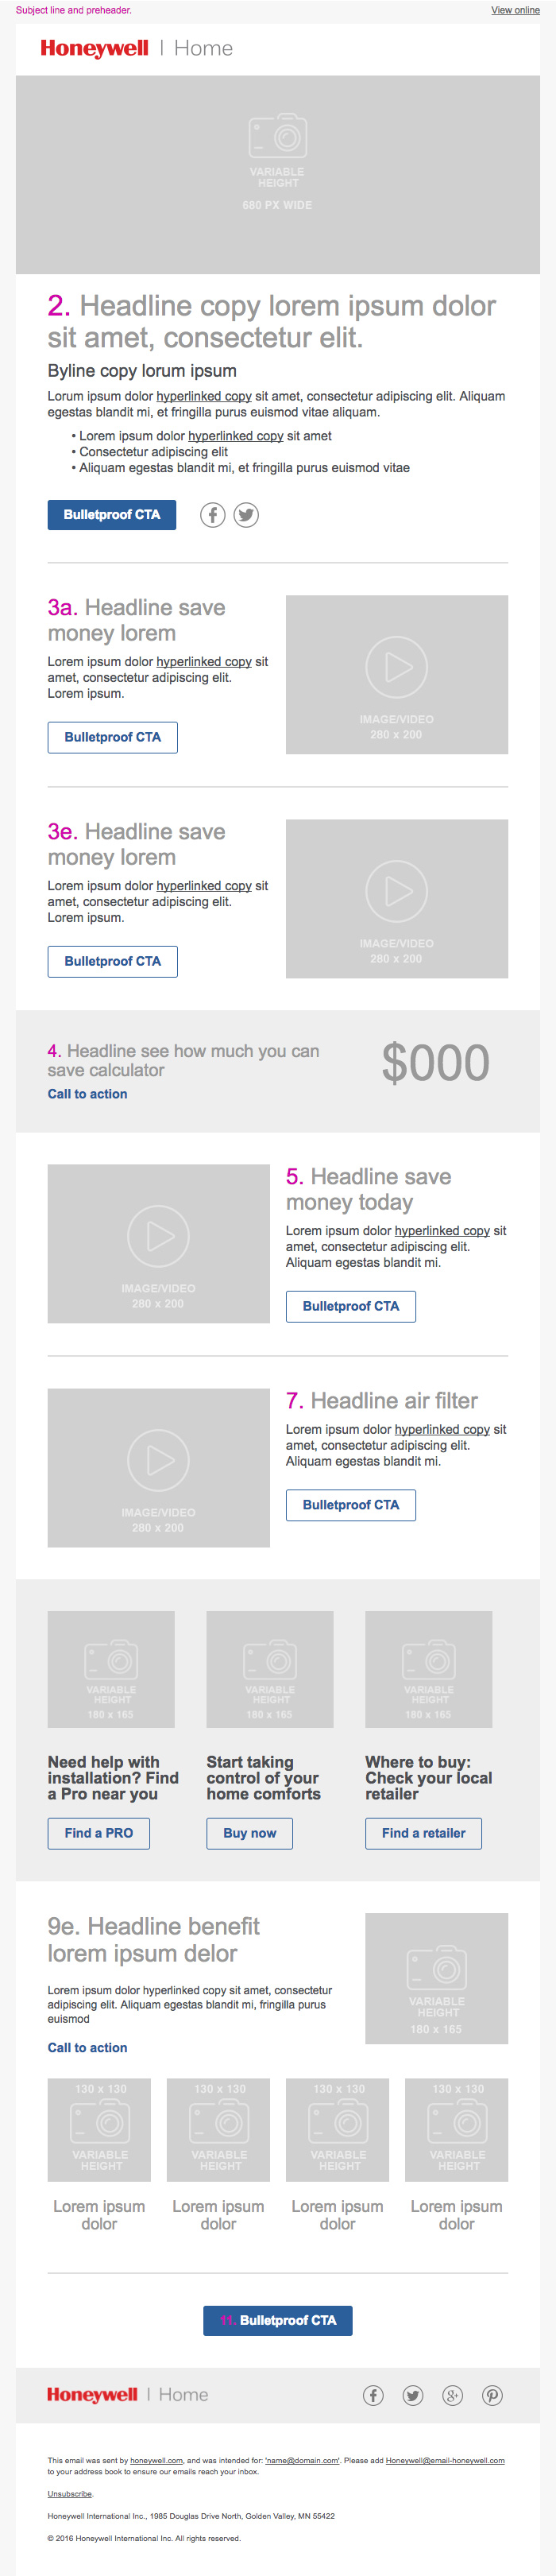This screenshot has height=2576, width=556.
Task: Click the Facebook icon beside the solid blue CTA
Action: click(212, 515)
